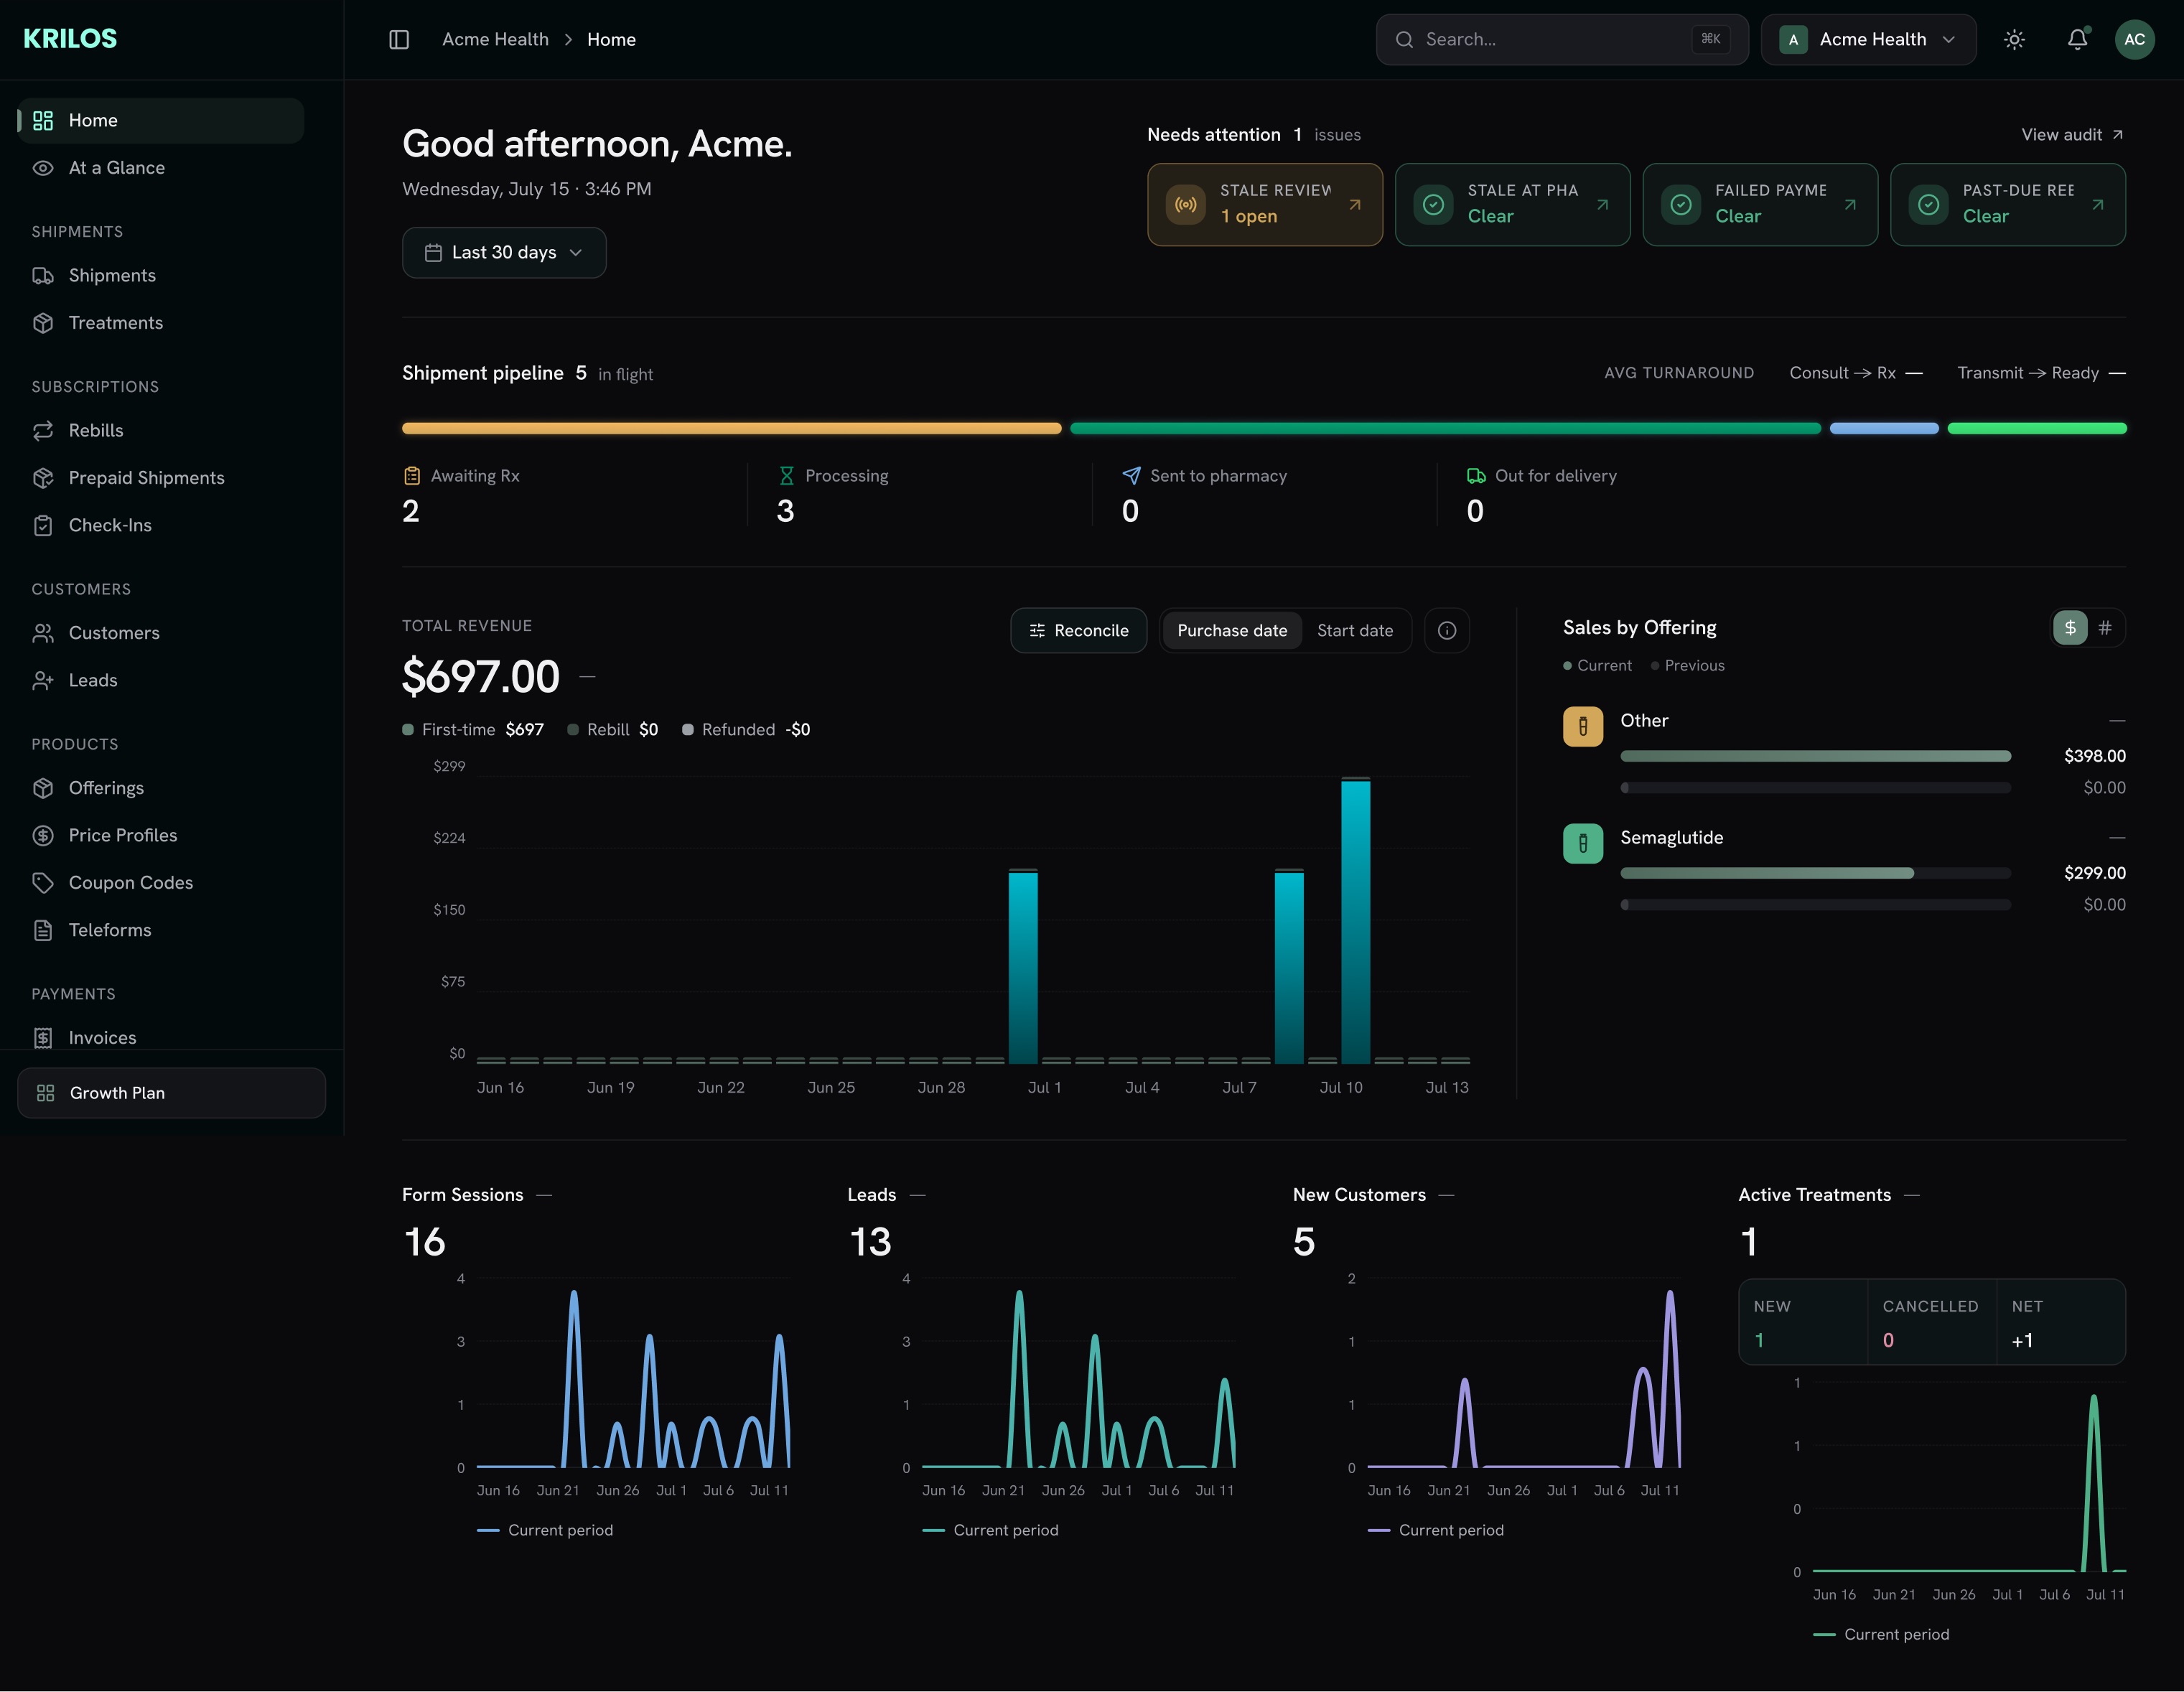Click the Acme Health breadcrumb
Image resolution: width=2184 pixels, height=1692 pixels.
point(495,39)
